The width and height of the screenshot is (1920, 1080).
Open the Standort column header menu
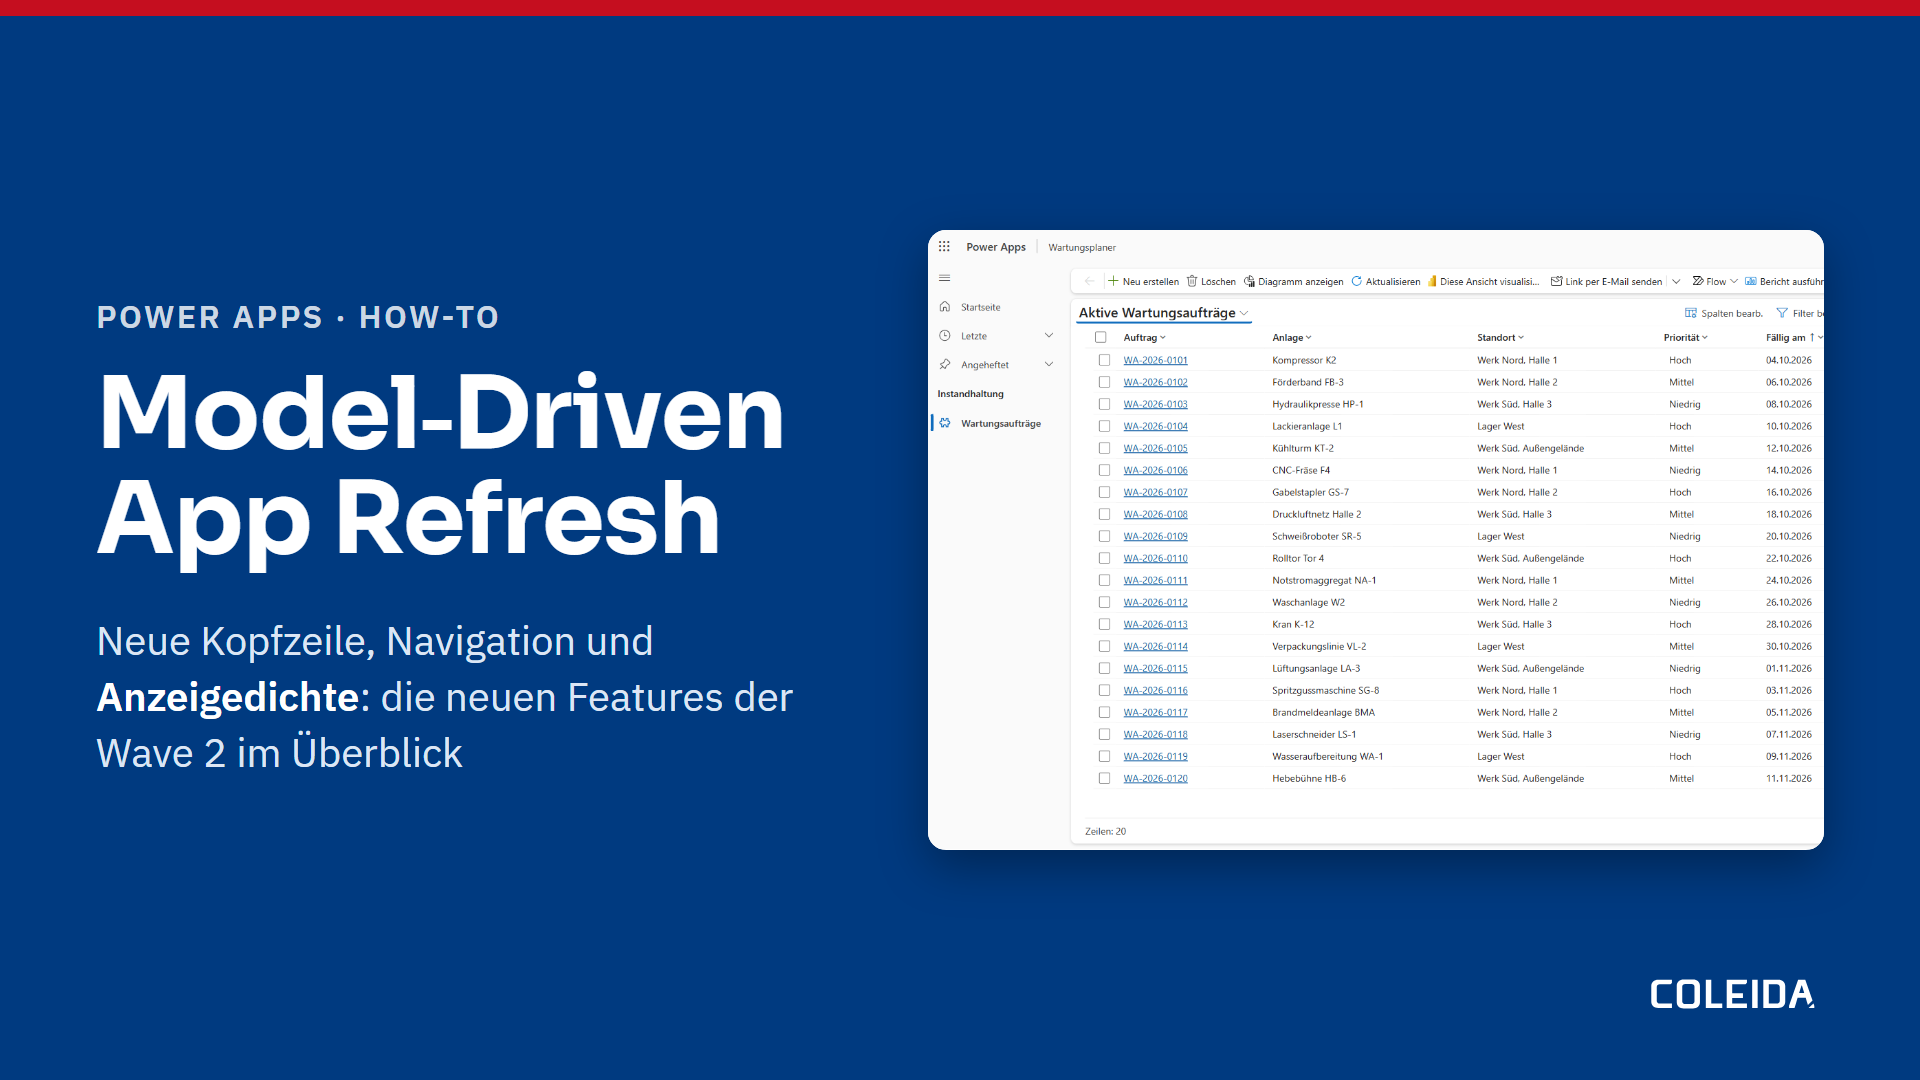(x=1501, y=338)
